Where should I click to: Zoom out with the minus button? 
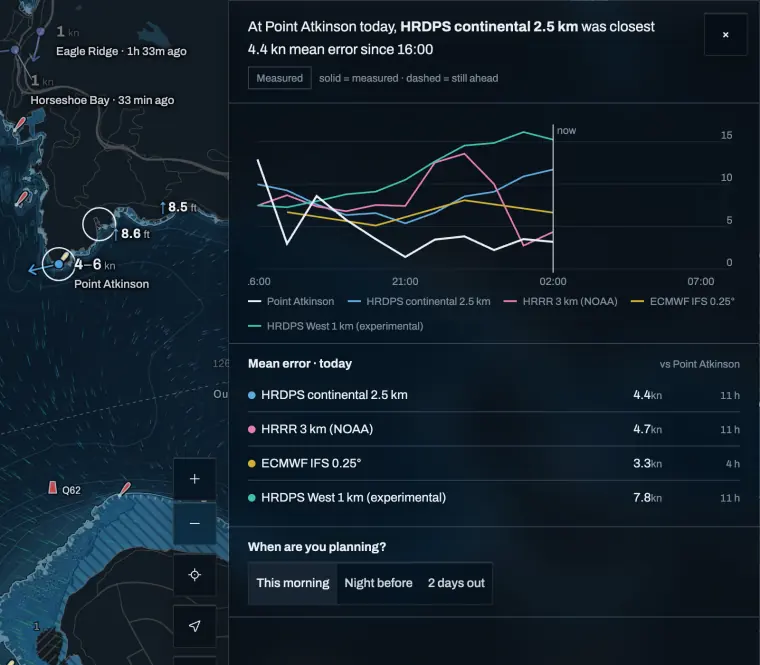tap(194, 523)
